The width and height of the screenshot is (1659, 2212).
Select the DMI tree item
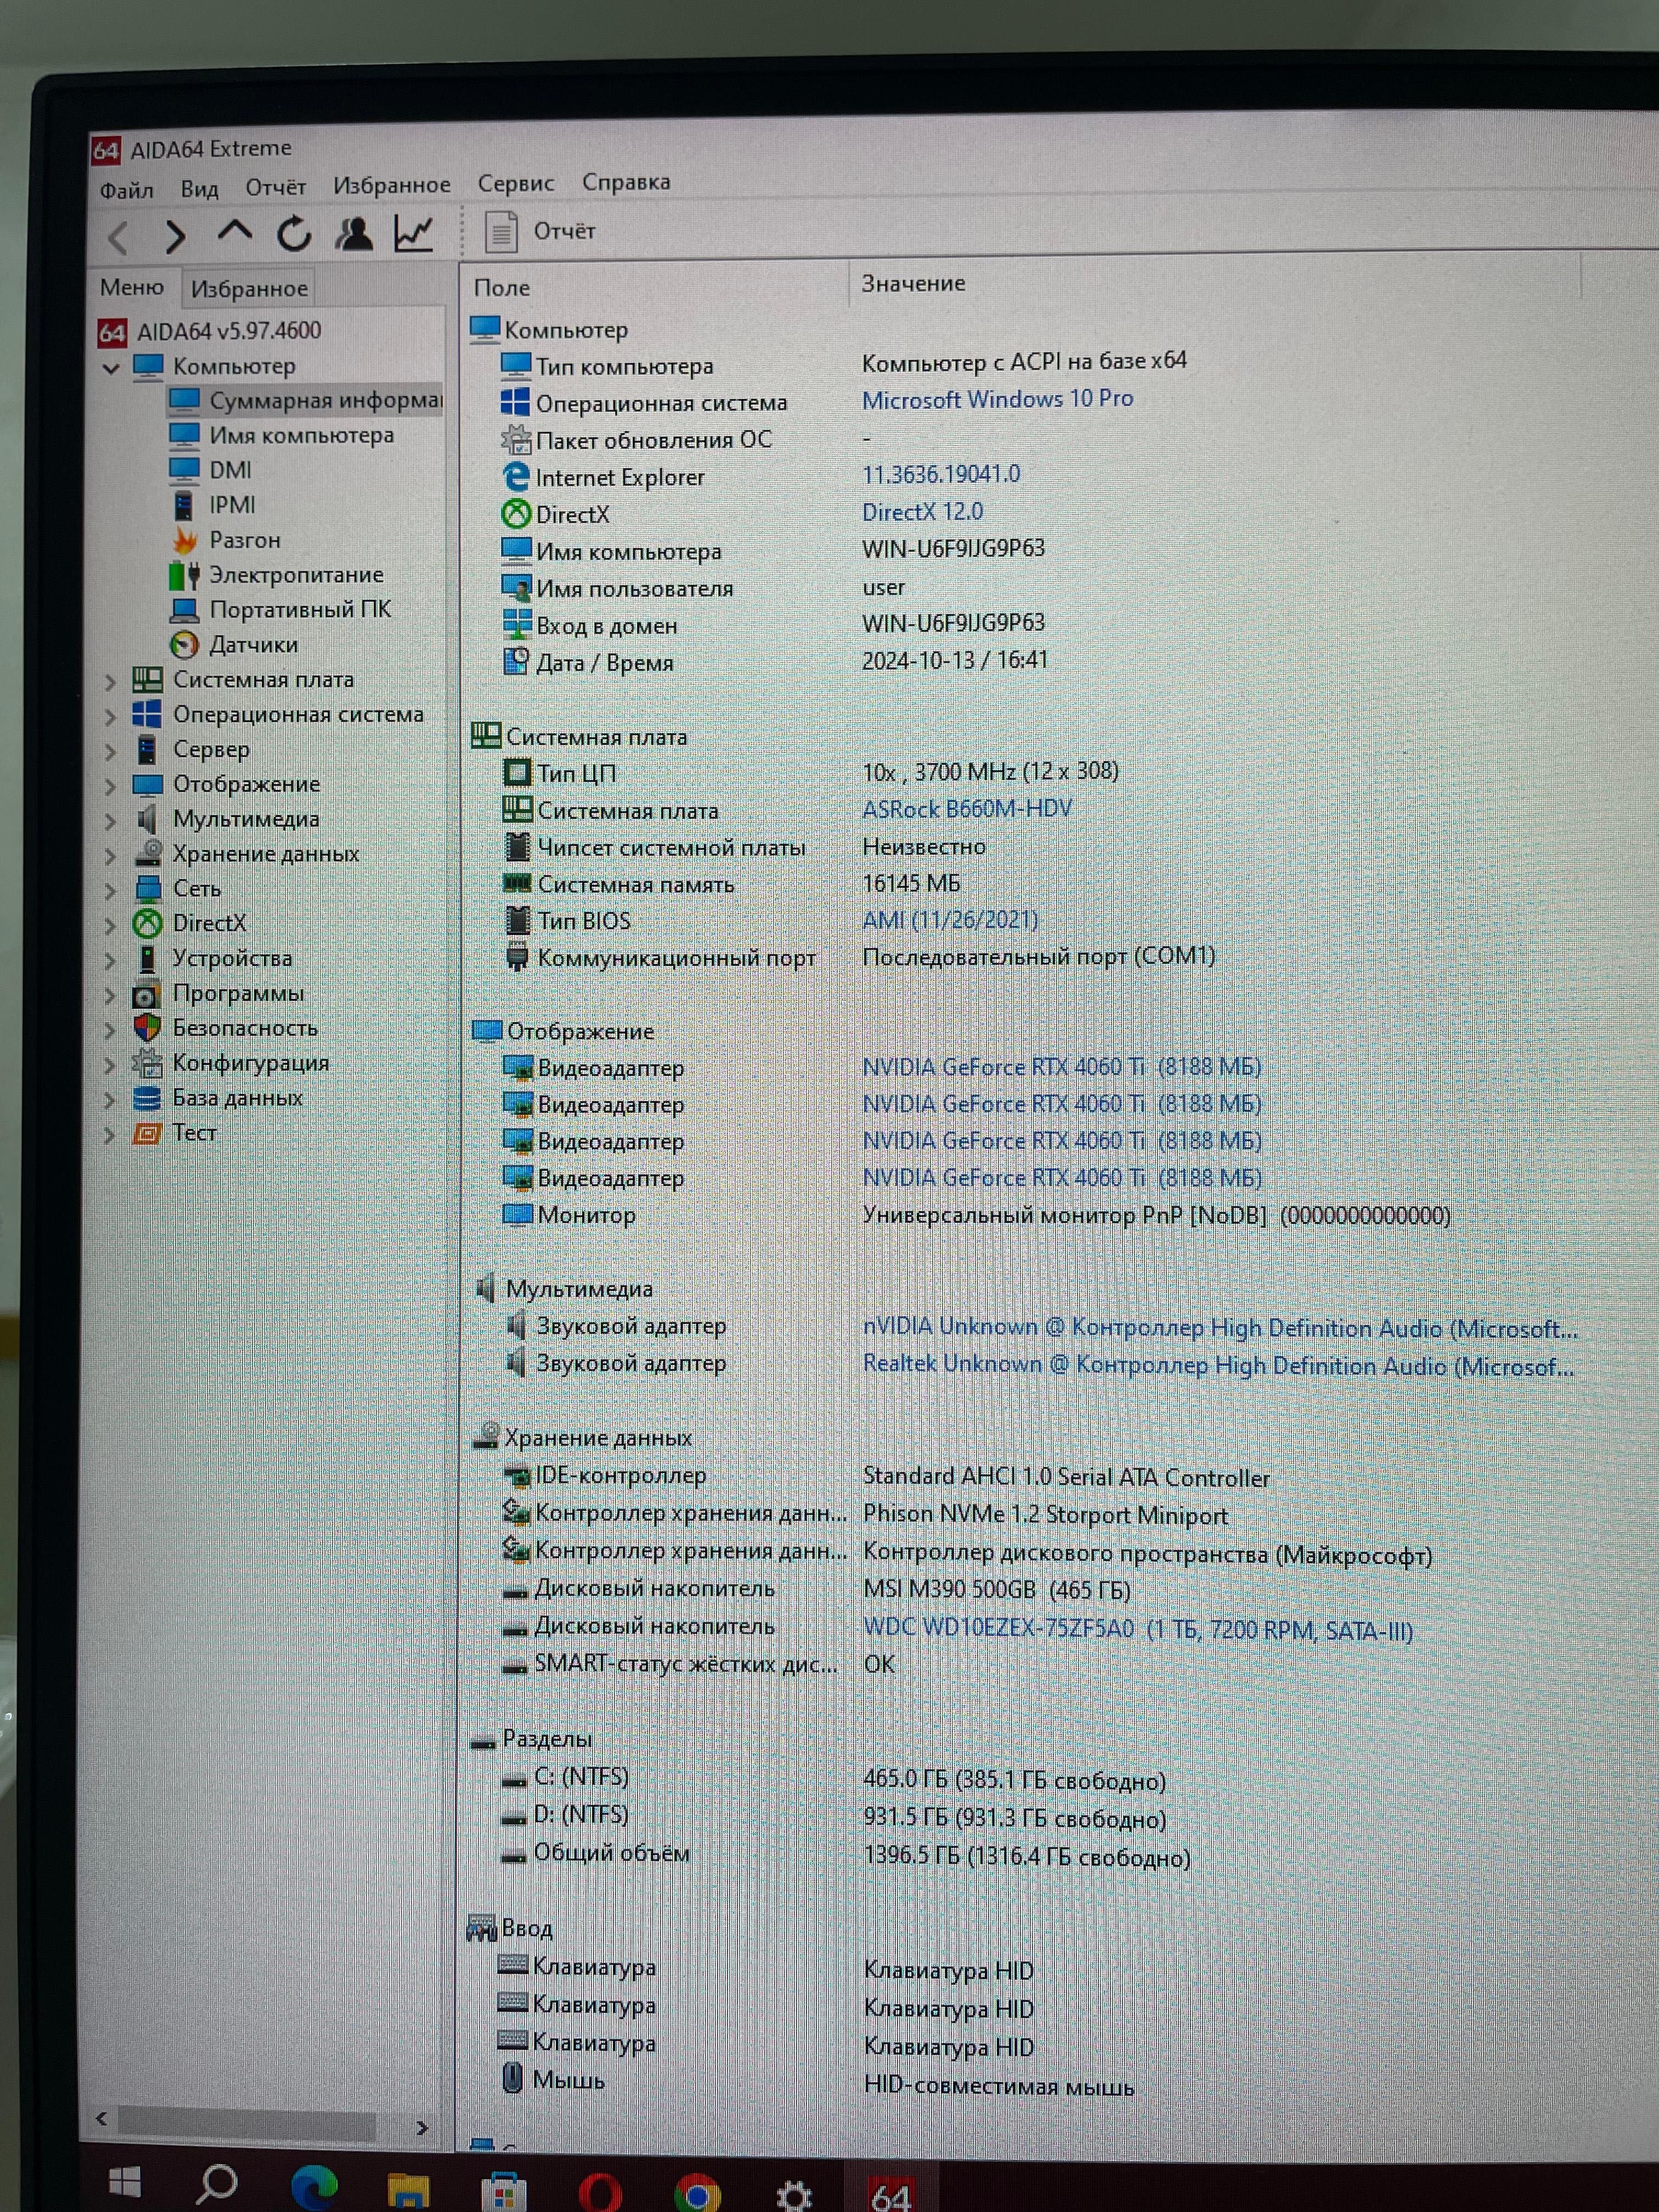(x=210, y=470)
